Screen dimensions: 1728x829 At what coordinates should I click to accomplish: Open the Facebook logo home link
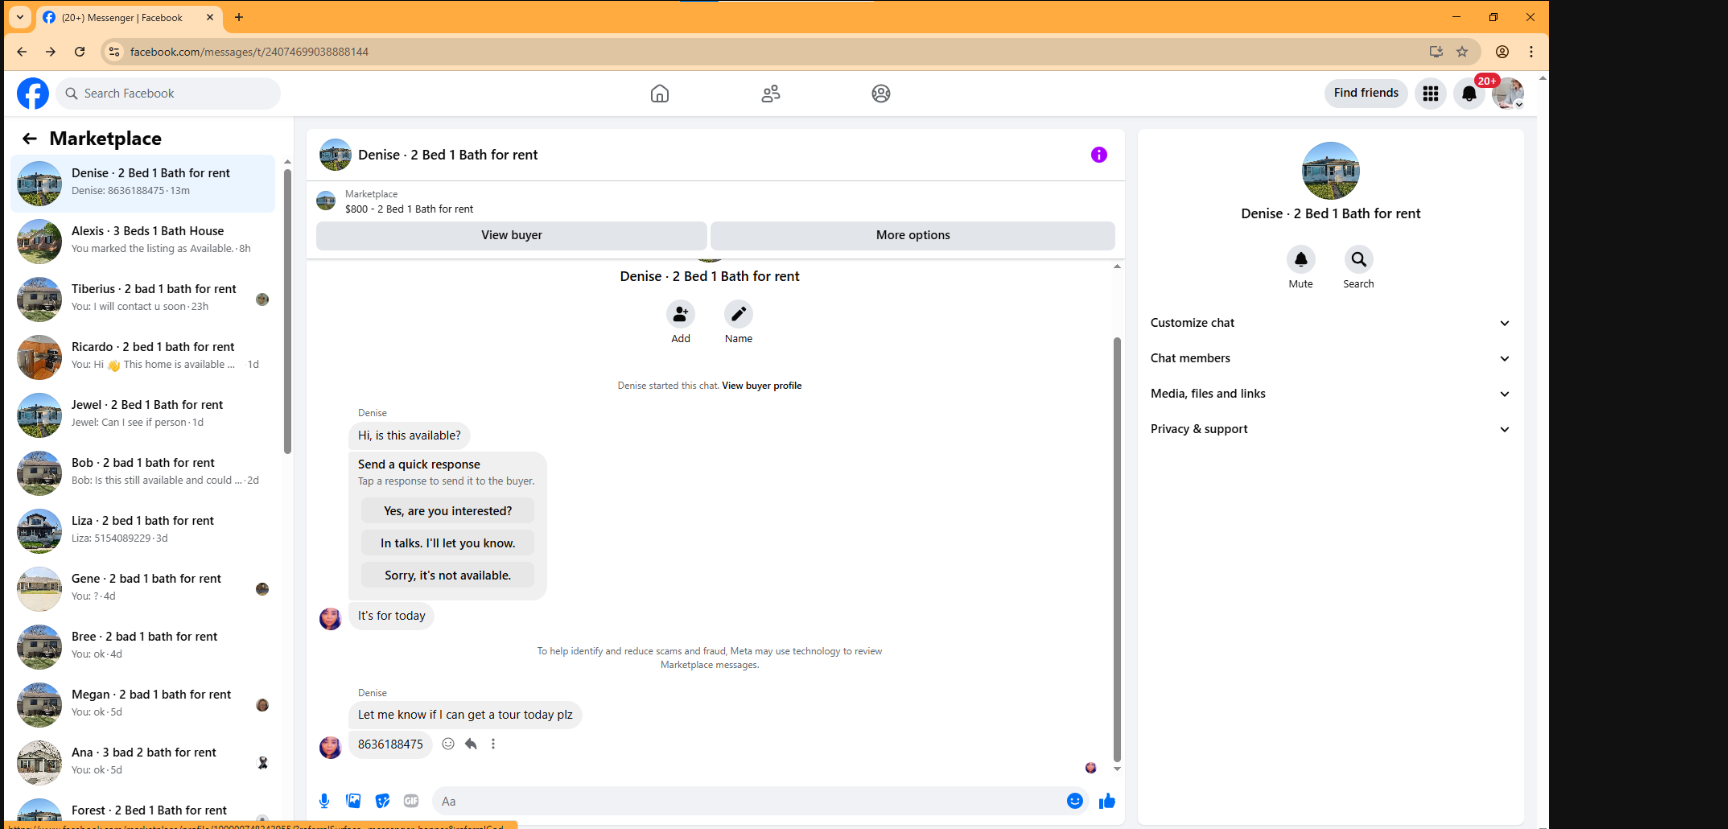[x=33, y=93]
